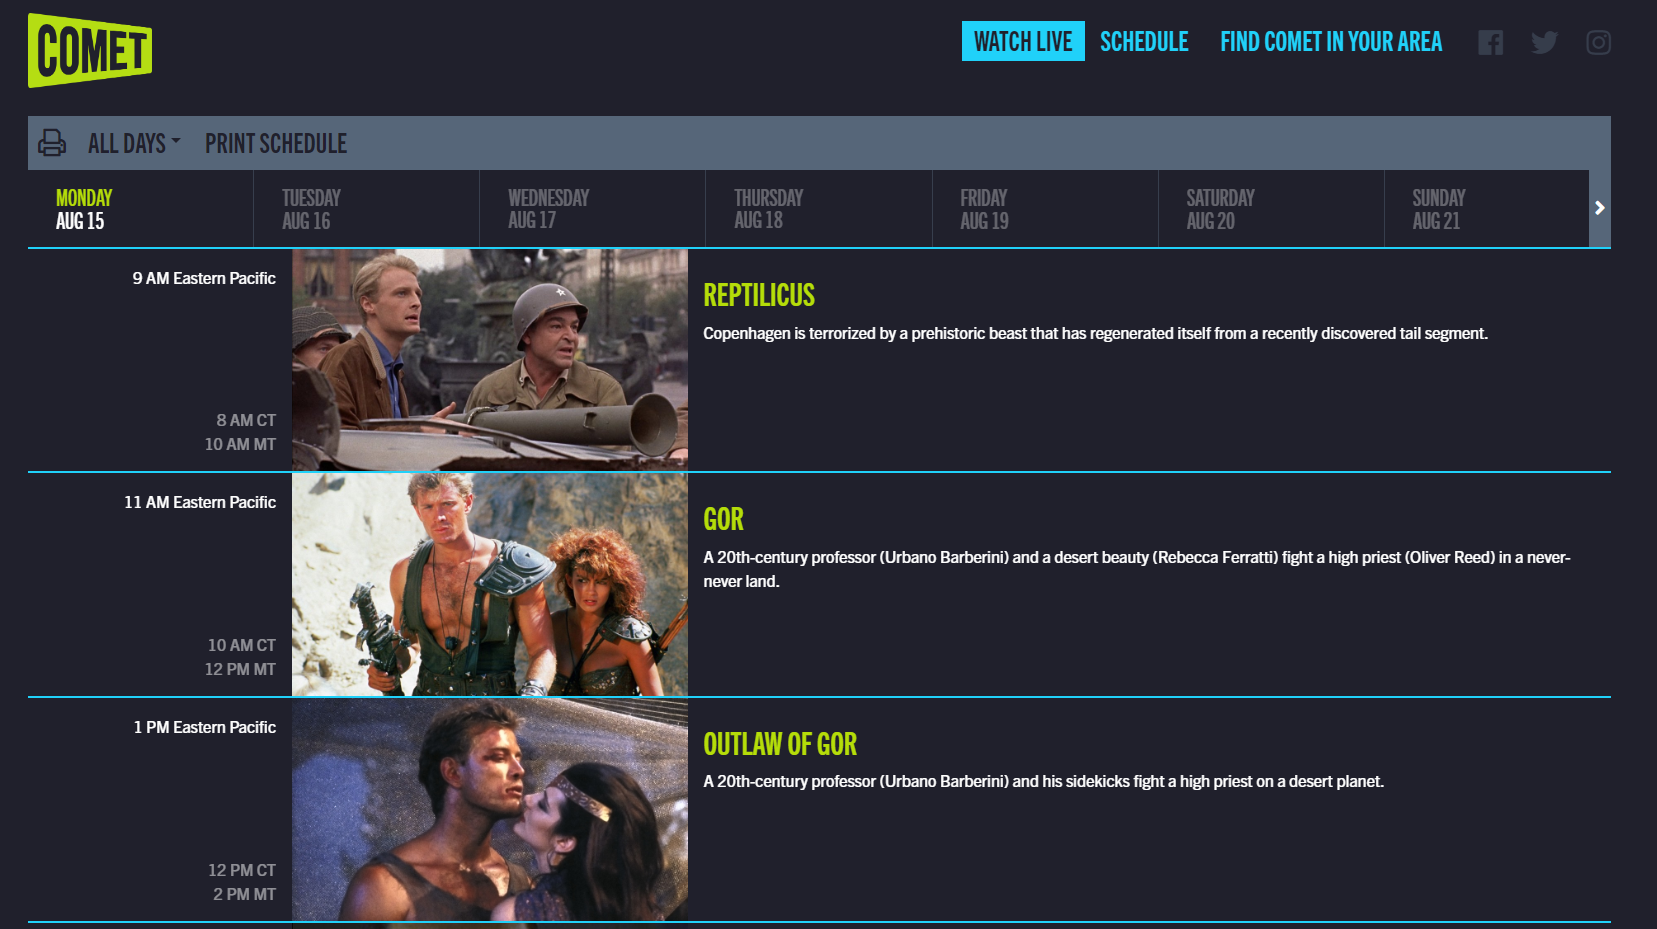Click the GOR movie thumbnail image
The height and width of the screenshot is (929, 1657).
point(489,585)
